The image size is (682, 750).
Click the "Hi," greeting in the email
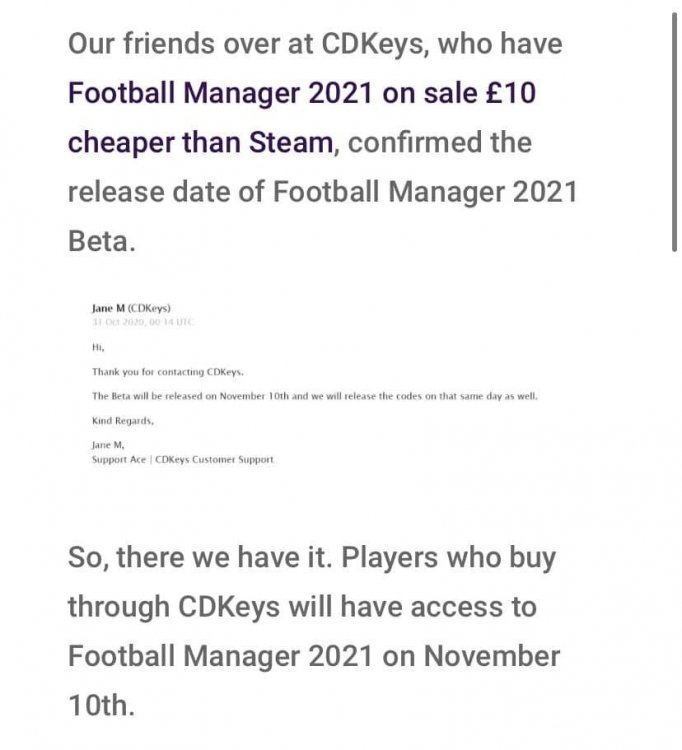pyautogui.click(x=98, y=348)
